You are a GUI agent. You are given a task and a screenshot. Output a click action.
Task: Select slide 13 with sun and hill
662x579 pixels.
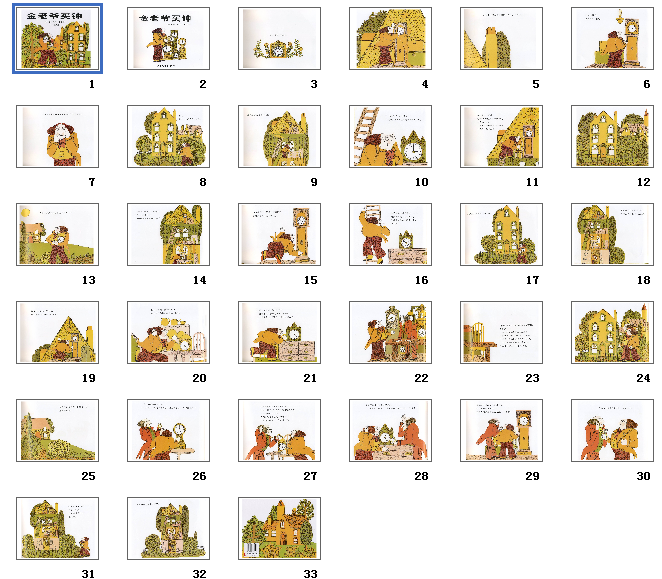click(x=57, y=234)
